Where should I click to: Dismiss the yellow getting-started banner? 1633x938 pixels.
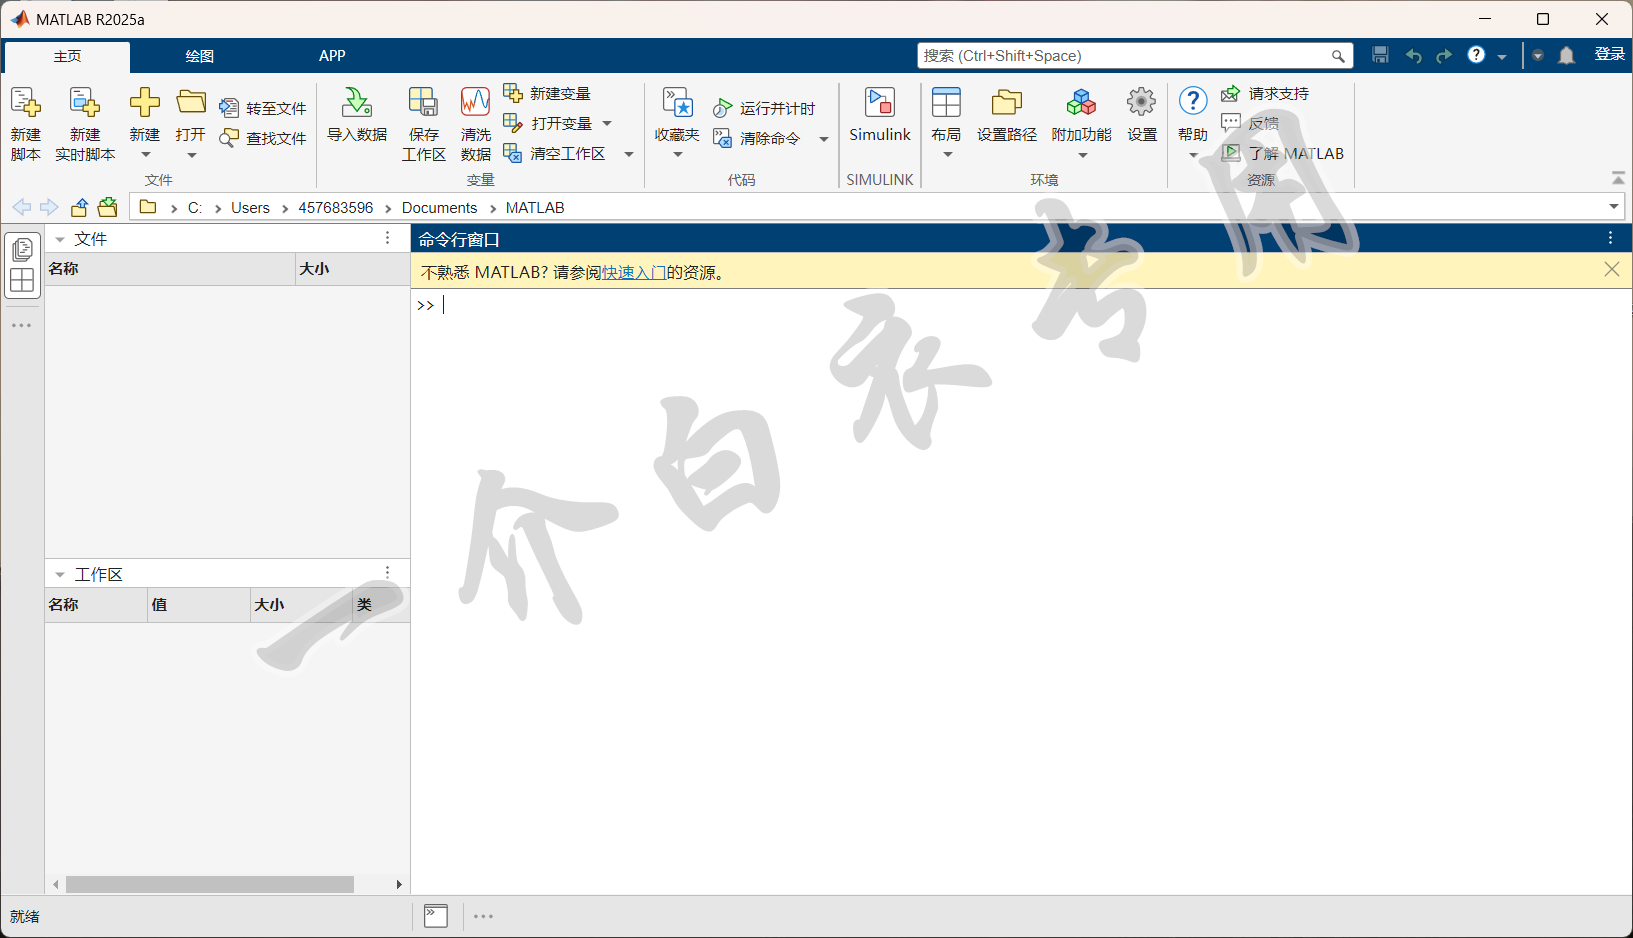(1612, 269)
